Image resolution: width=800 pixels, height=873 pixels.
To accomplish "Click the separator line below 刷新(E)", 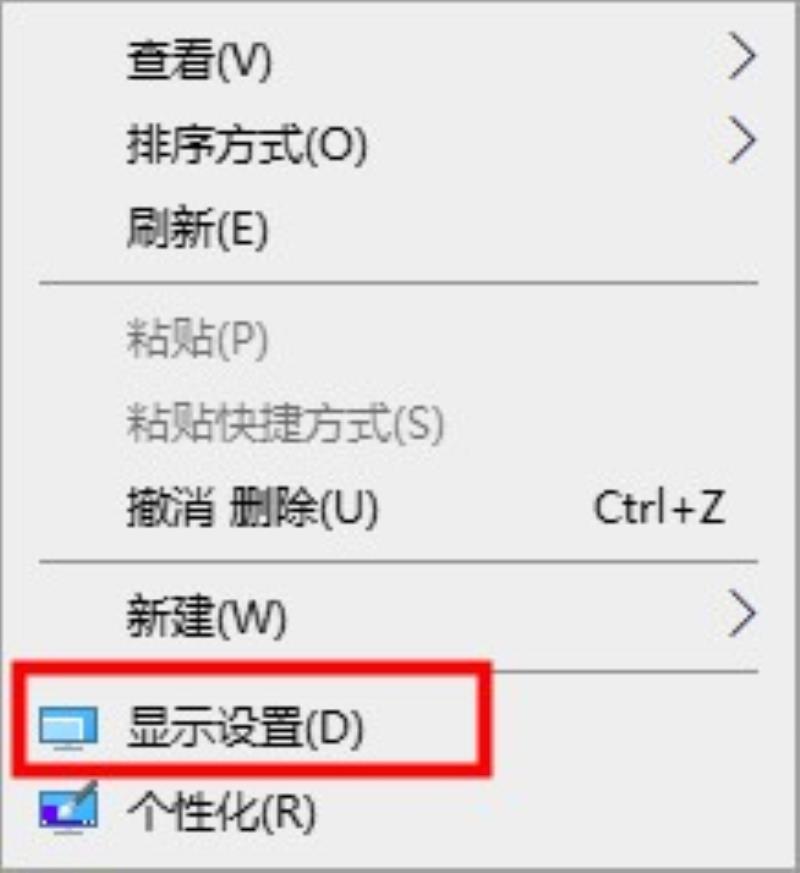I will tap(399, 283).
